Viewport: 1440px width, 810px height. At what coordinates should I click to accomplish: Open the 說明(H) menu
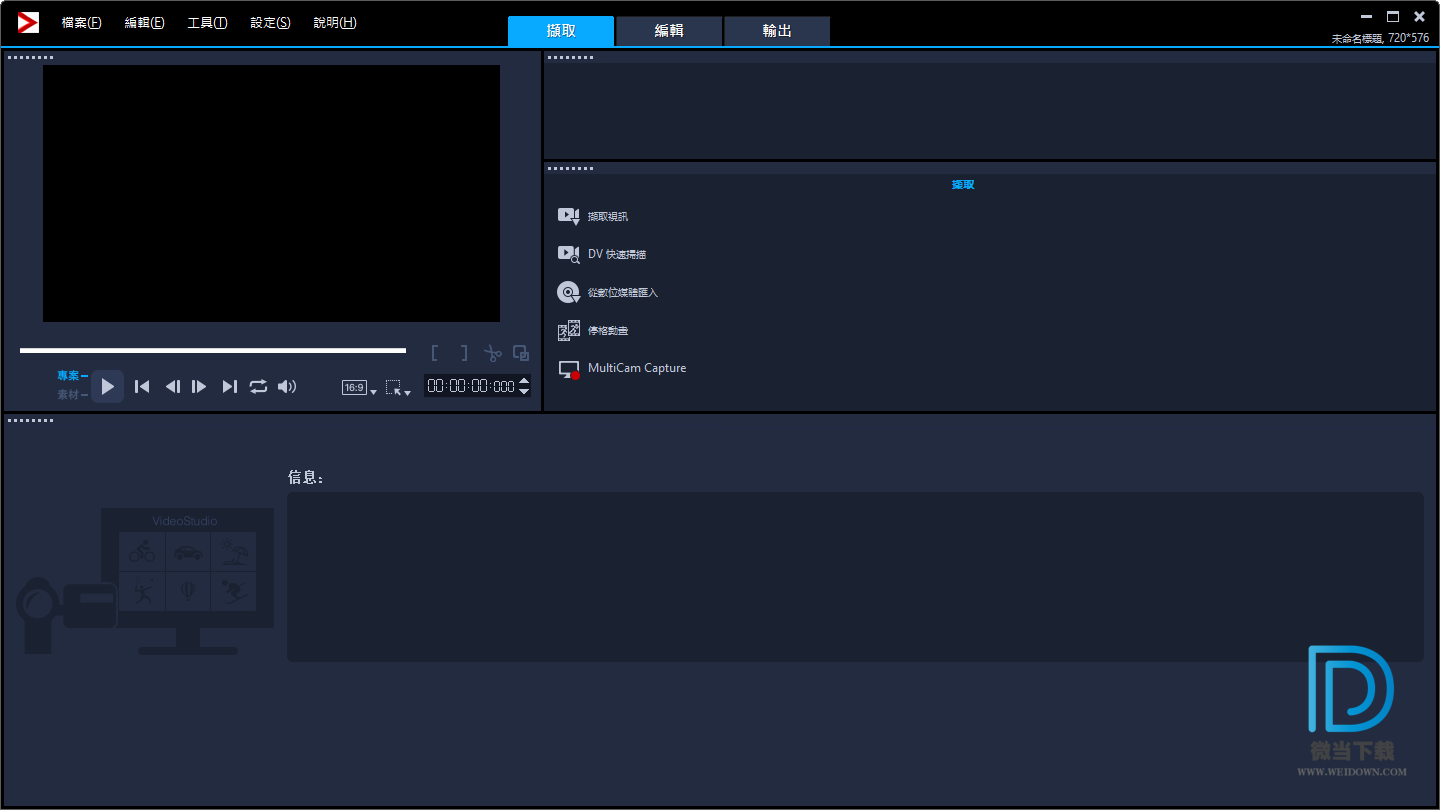coord(334,22)
